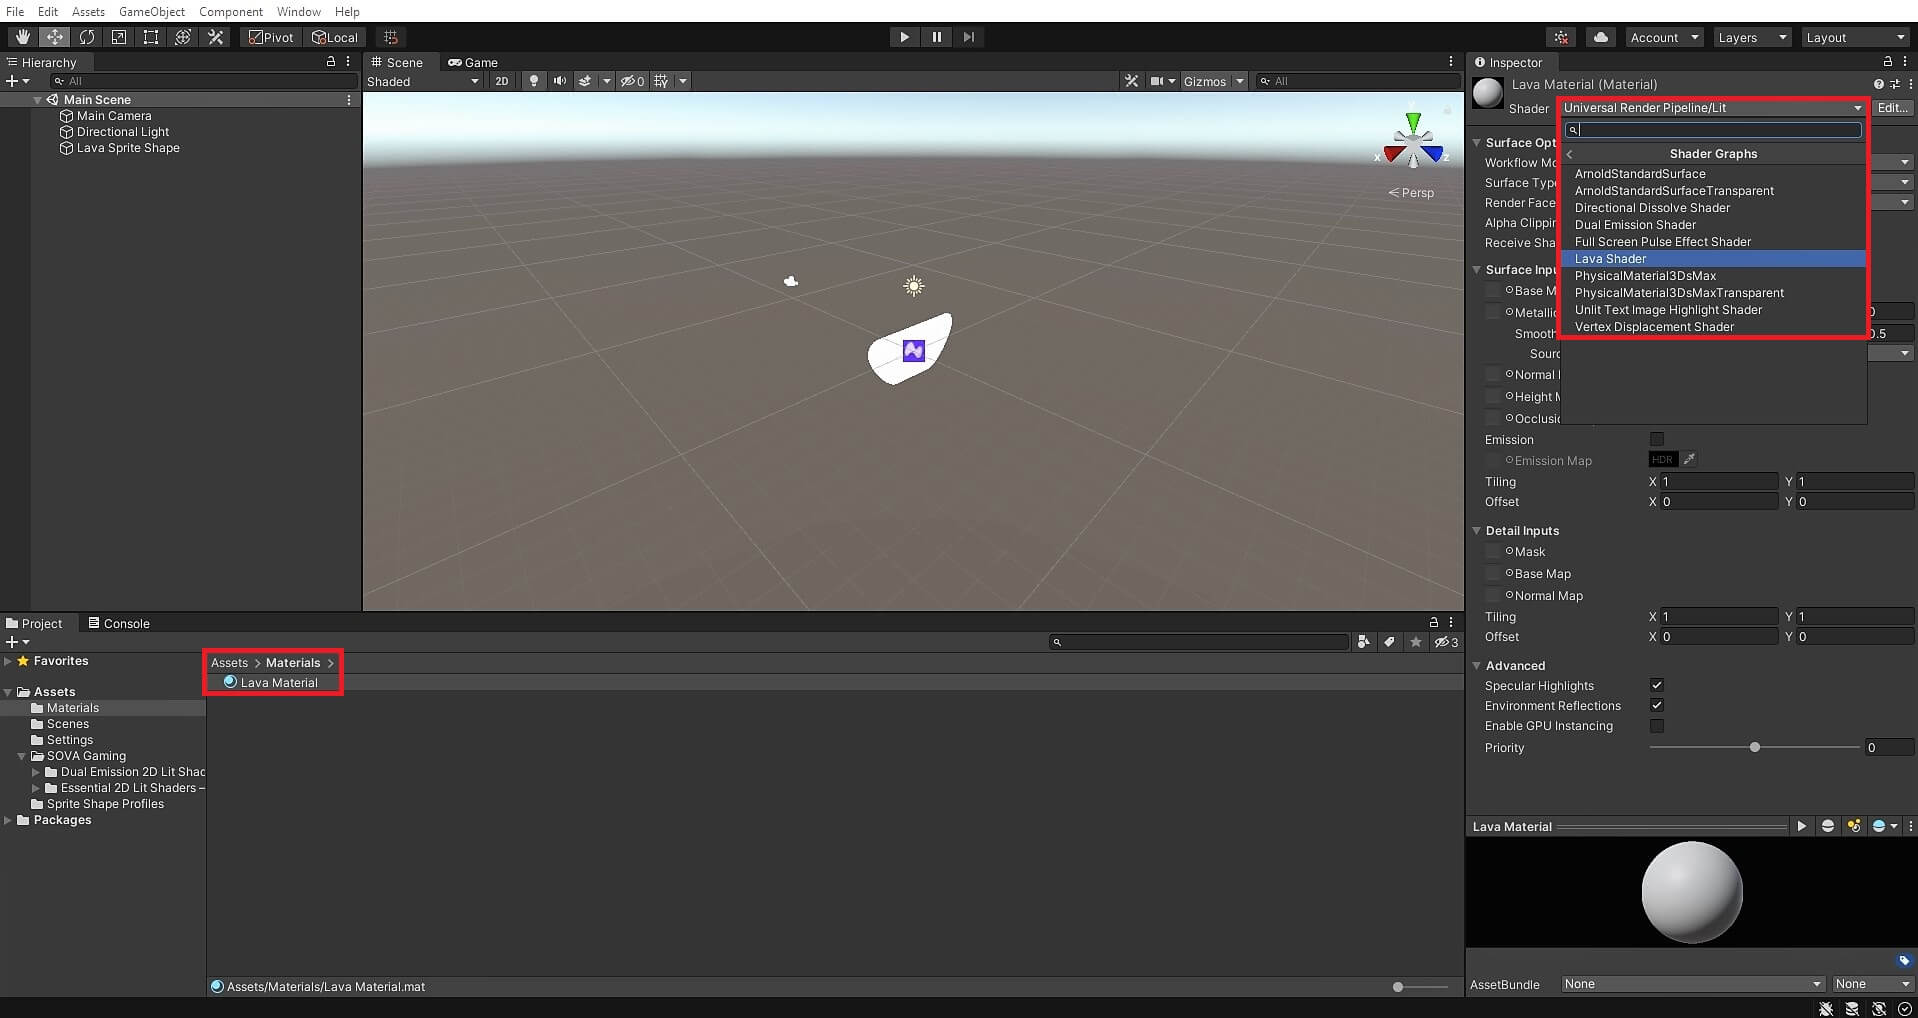The height and width of the screenshot is (1018, 1918).
Task: Toggle grid snapping icon in toolbar
Action: click(x=391, y=37)
